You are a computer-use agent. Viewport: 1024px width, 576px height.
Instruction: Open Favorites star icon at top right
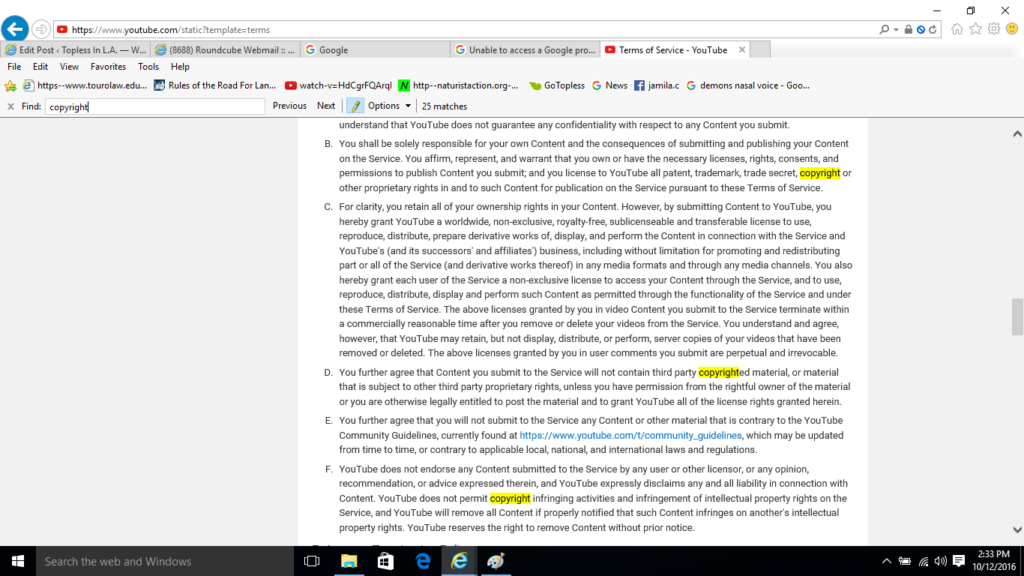click(x=975, y=29)
